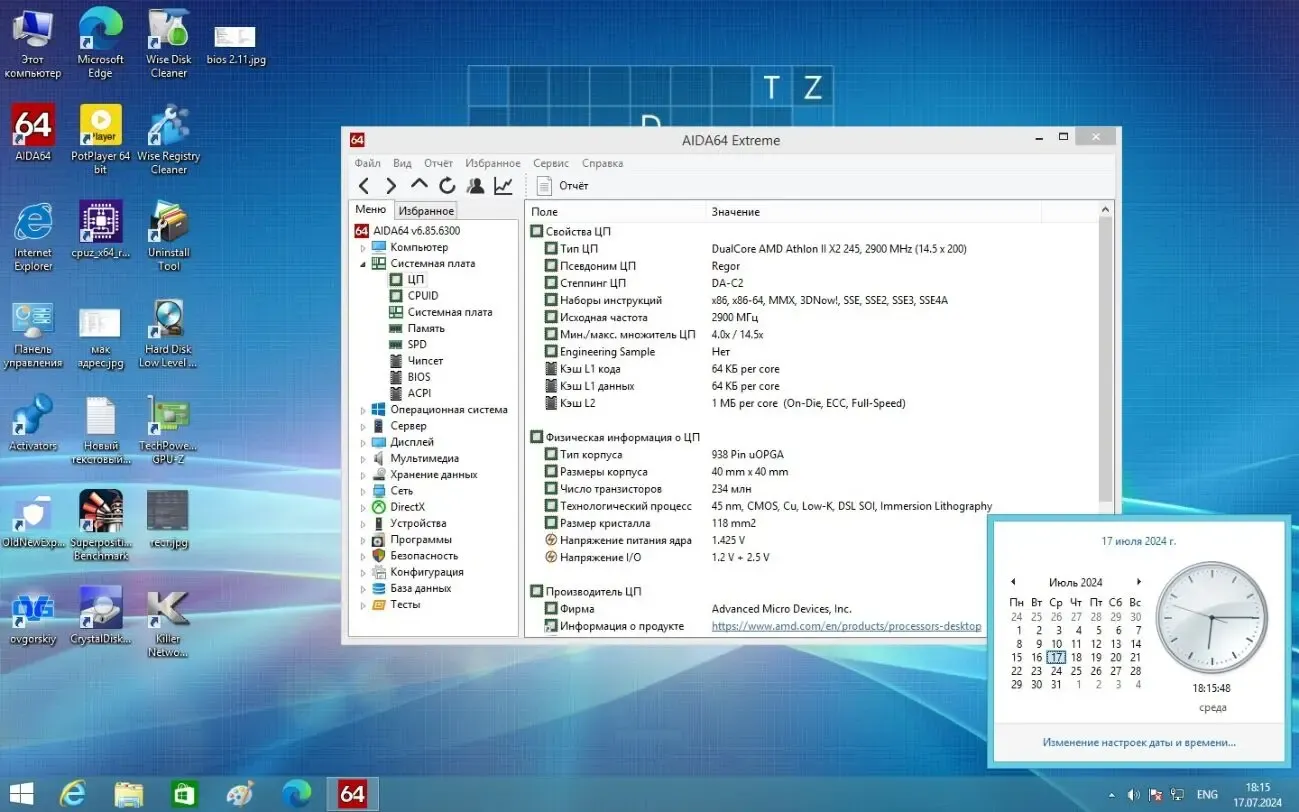Screen dimensions: 1299x812
Task: Expand the Тесты category
Action: click(x=365, y=604)
